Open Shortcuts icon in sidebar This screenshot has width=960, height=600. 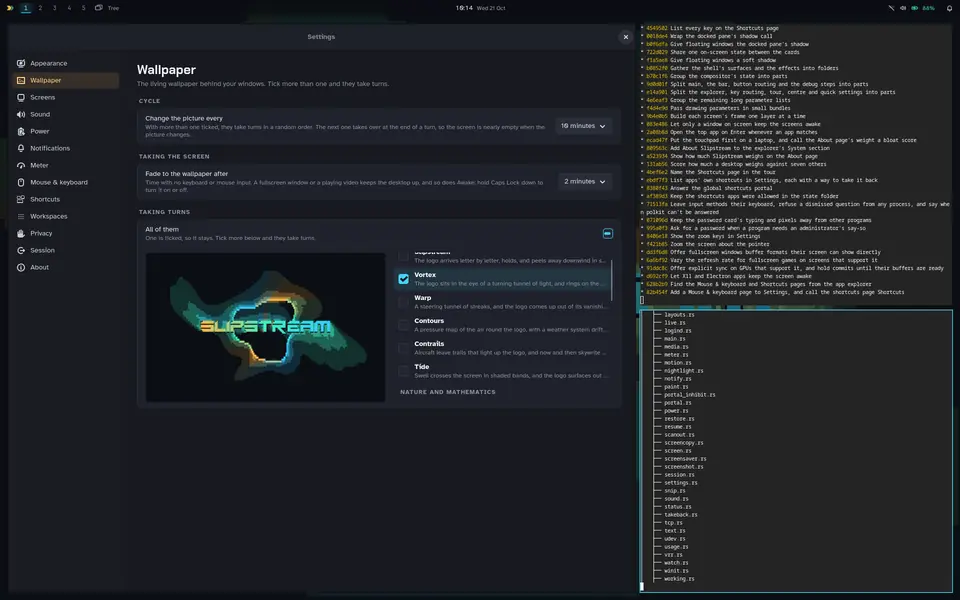click(x=21, y=199)
